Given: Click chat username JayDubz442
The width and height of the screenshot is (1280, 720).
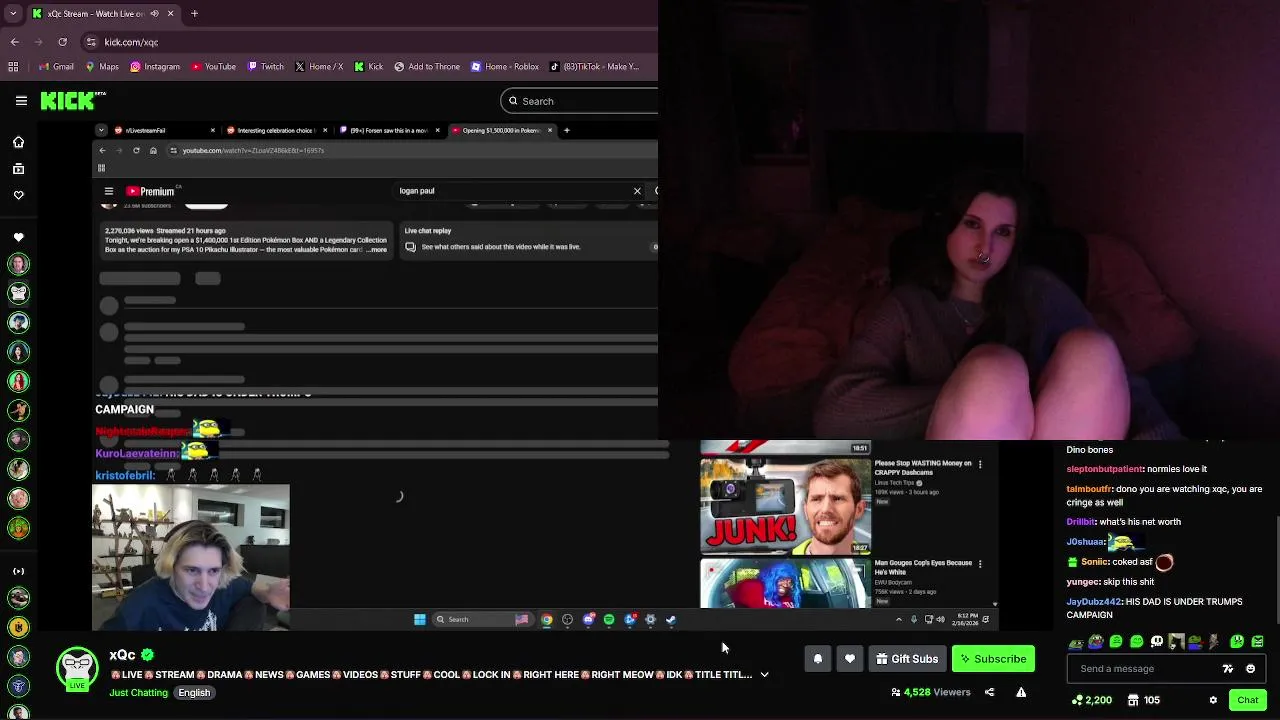Looking at the screenshot, I should 1094,602.
